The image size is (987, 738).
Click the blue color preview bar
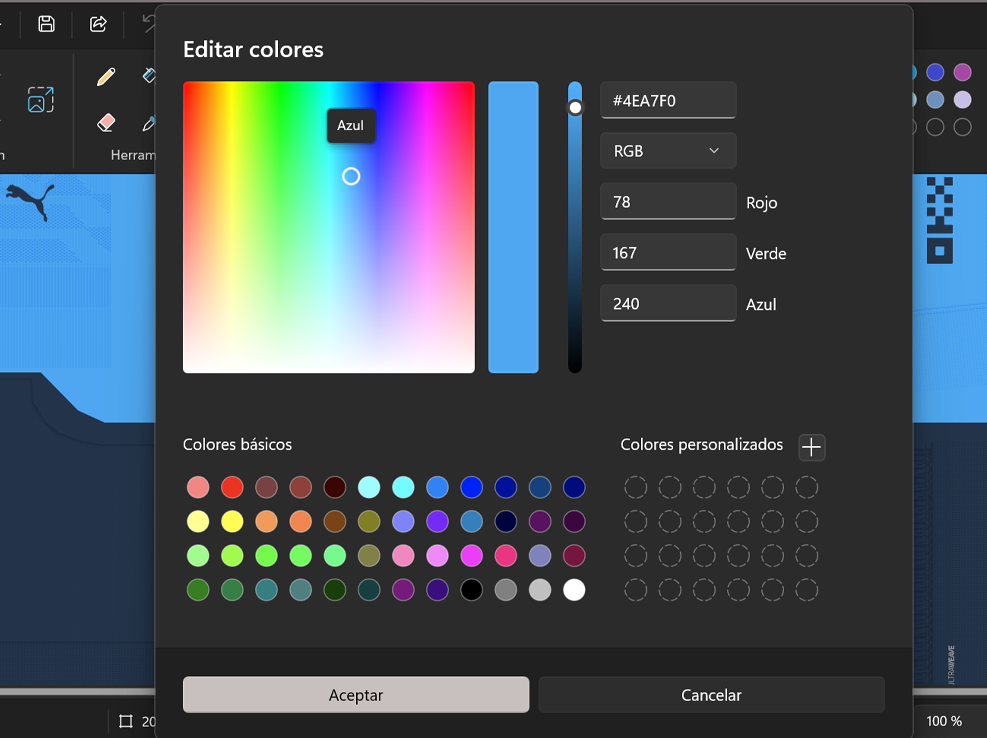click(513, 227)
